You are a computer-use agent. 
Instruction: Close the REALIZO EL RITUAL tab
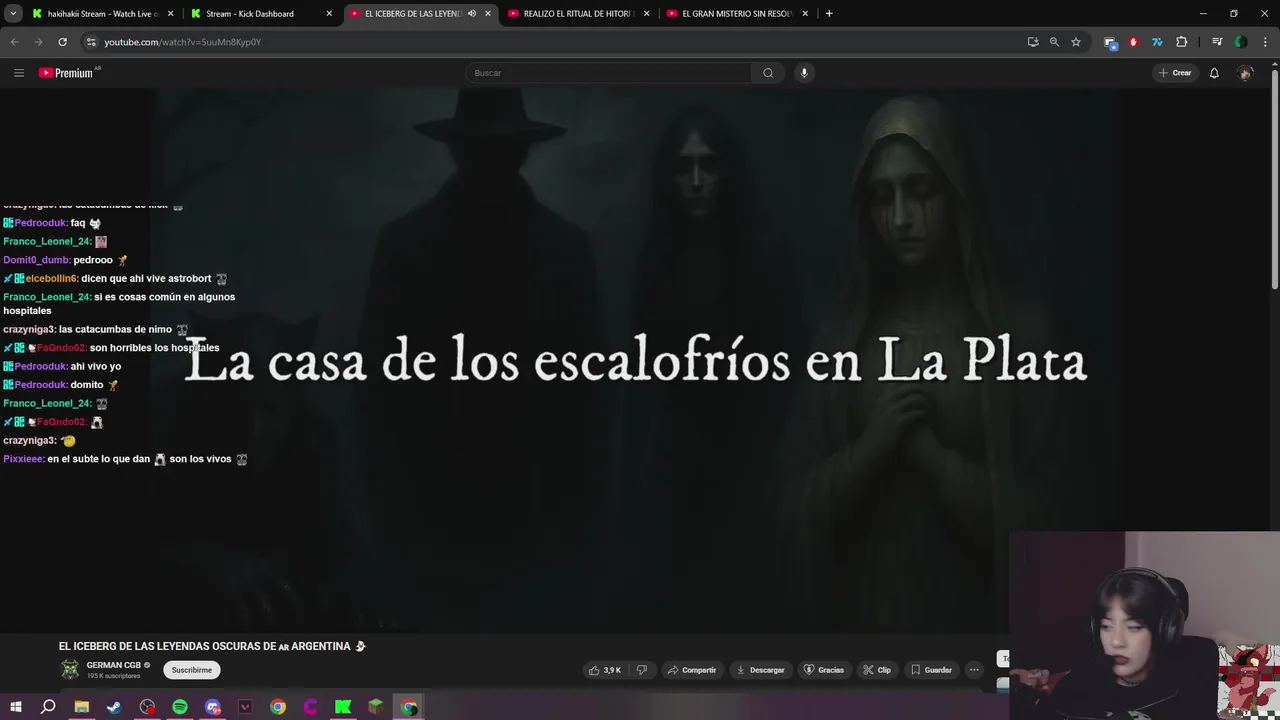[x=646, y=14]
